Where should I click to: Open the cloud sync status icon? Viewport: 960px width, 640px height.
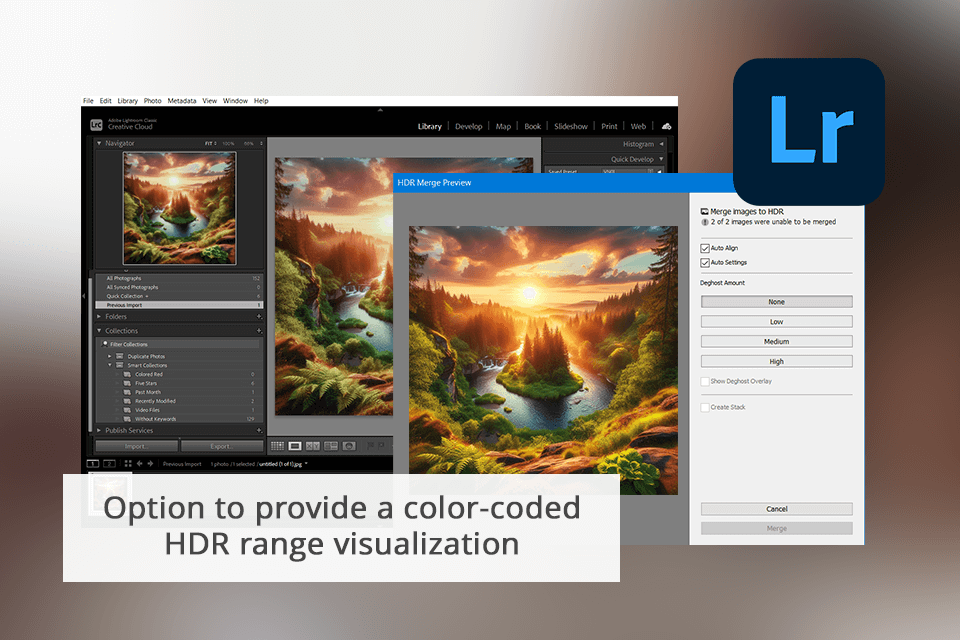(666, 126)
